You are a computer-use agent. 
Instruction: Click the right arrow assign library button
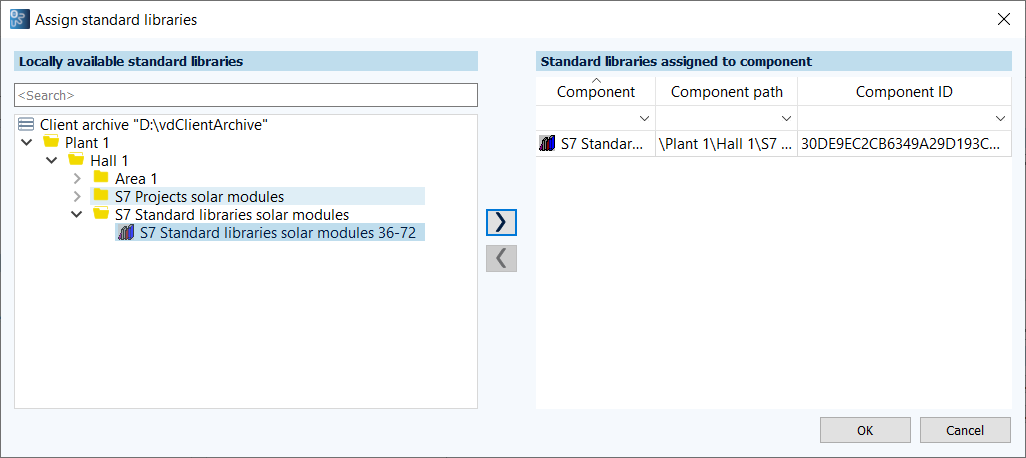click(501, 222)
